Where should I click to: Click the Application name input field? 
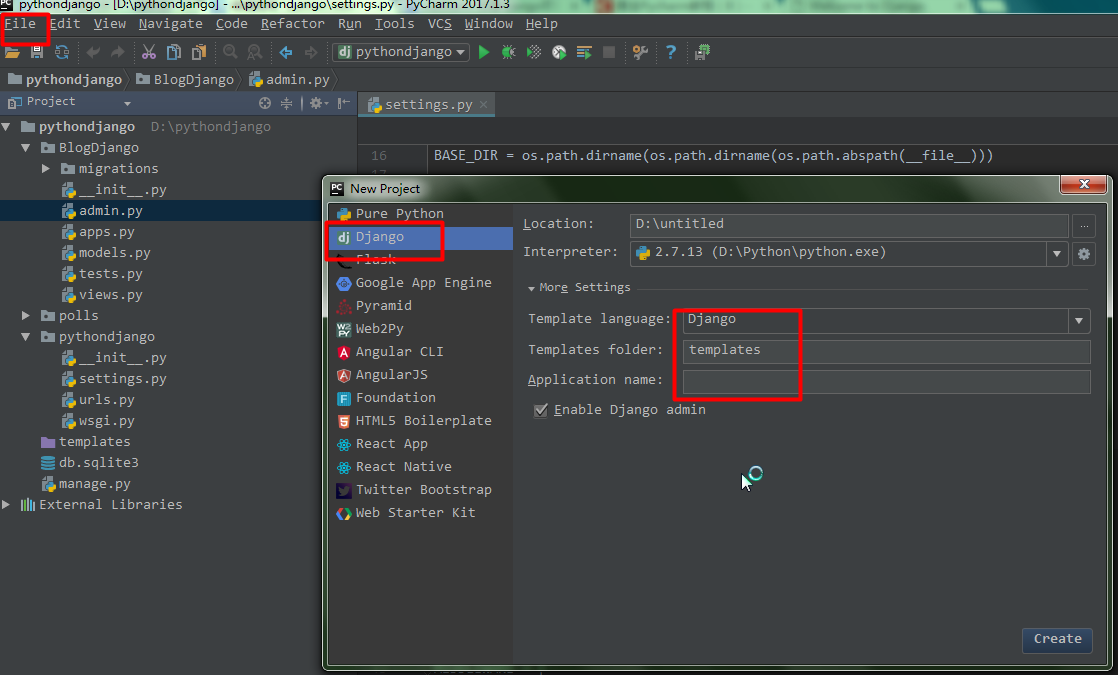[x=886, y=381]
